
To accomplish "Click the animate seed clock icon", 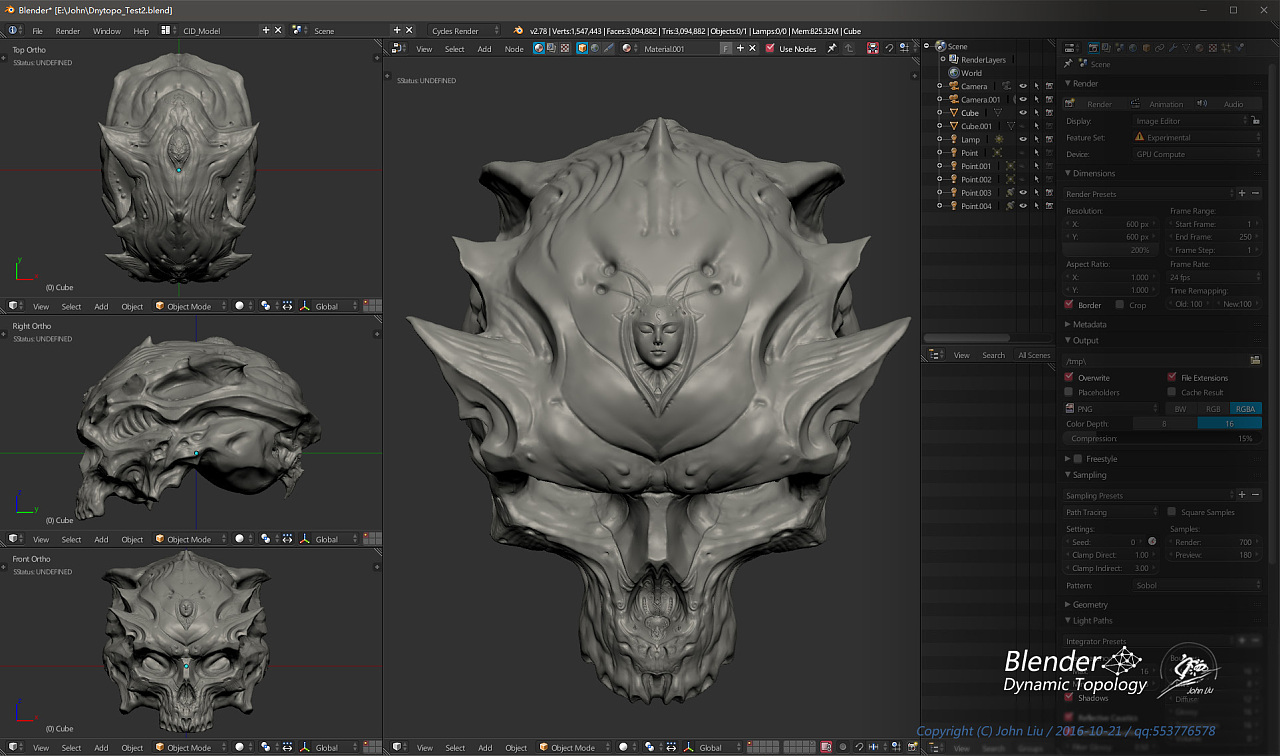I will [x=1151, y=542].
